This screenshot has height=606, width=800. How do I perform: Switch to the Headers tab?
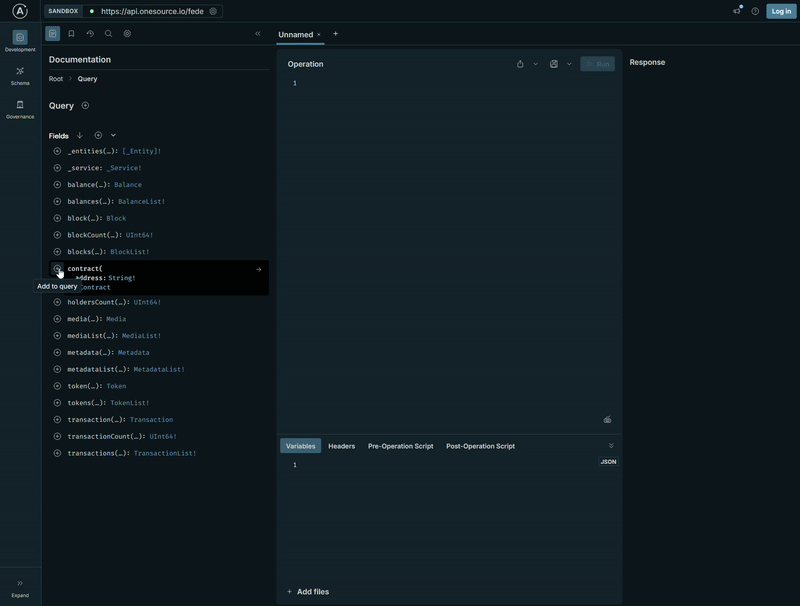(343, 446)
